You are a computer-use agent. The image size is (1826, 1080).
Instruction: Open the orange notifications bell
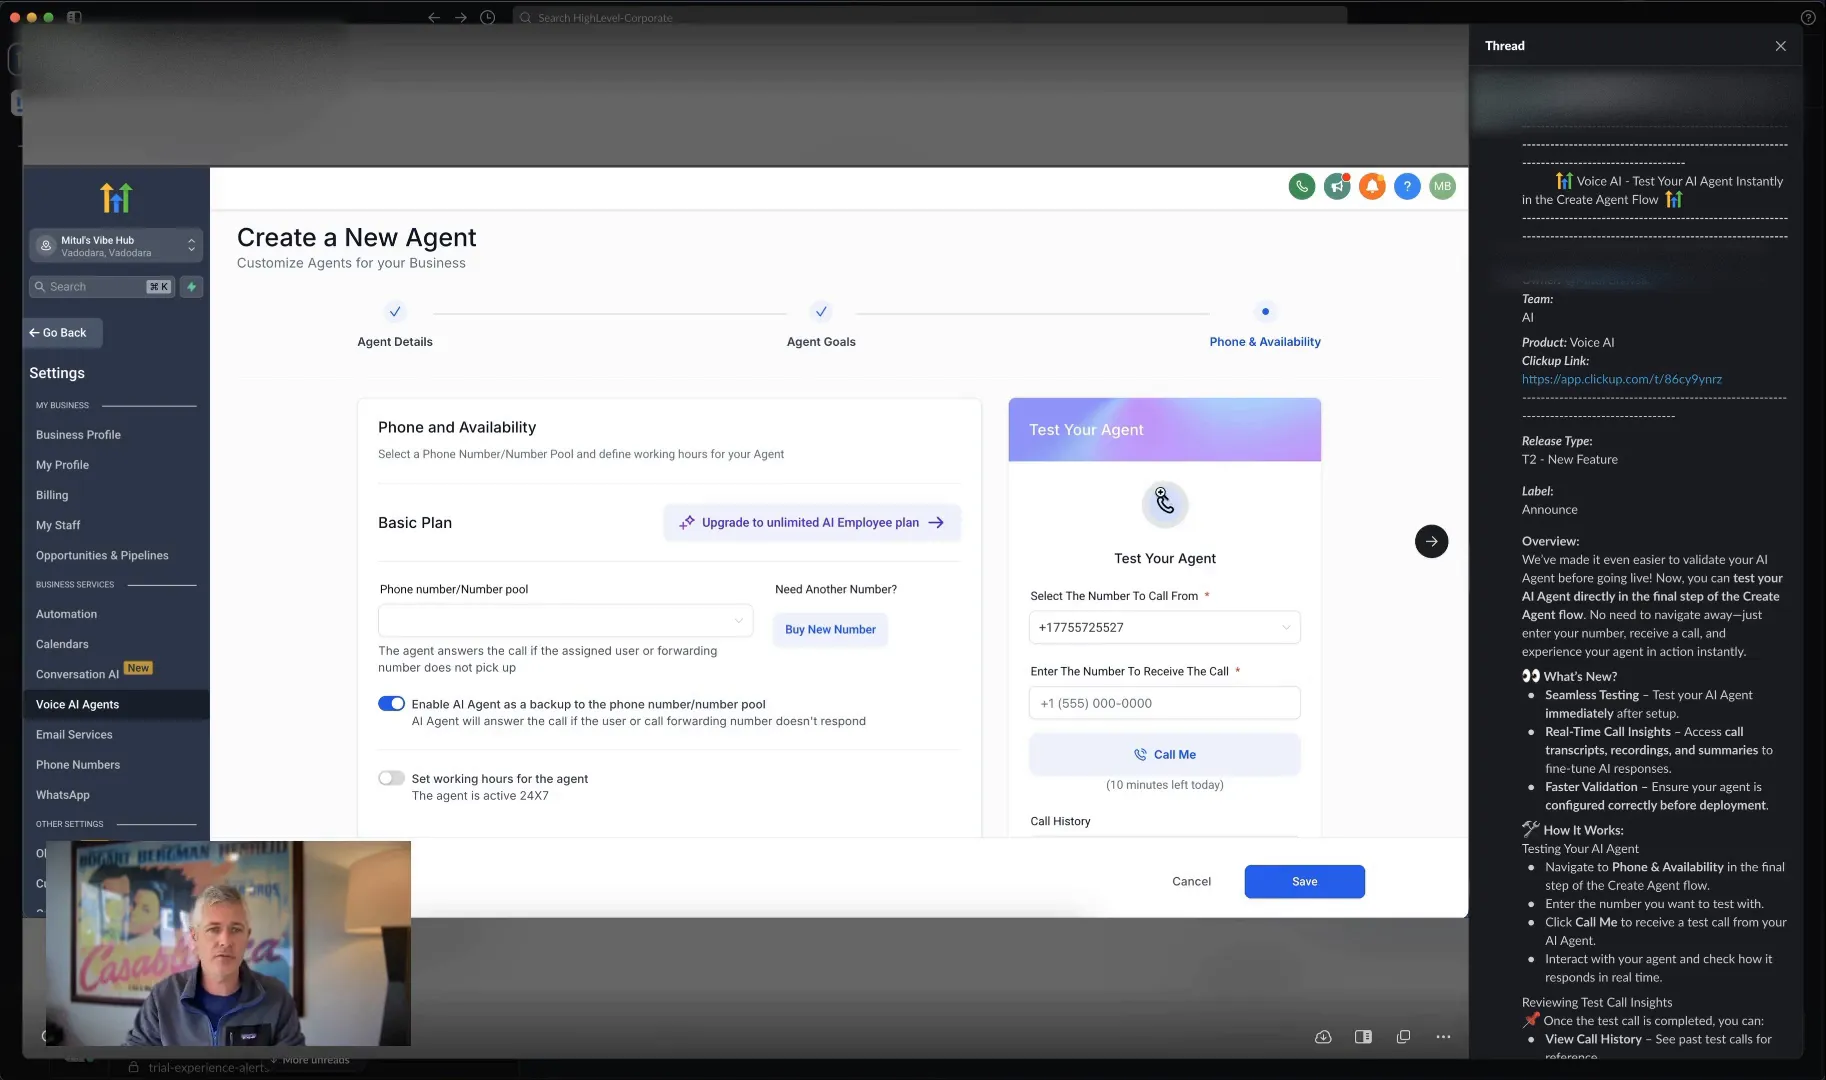[x=1372, y=186]
